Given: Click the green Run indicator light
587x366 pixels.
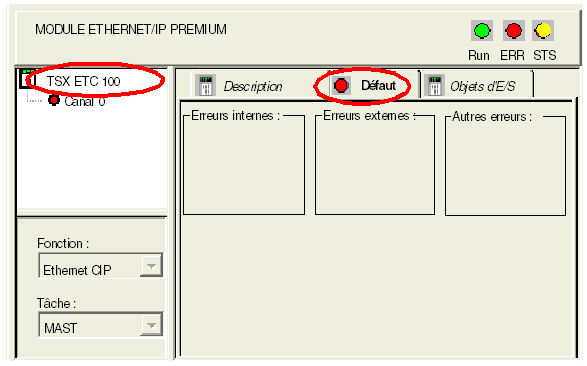Looking at the screenshot, I should 482,31.
